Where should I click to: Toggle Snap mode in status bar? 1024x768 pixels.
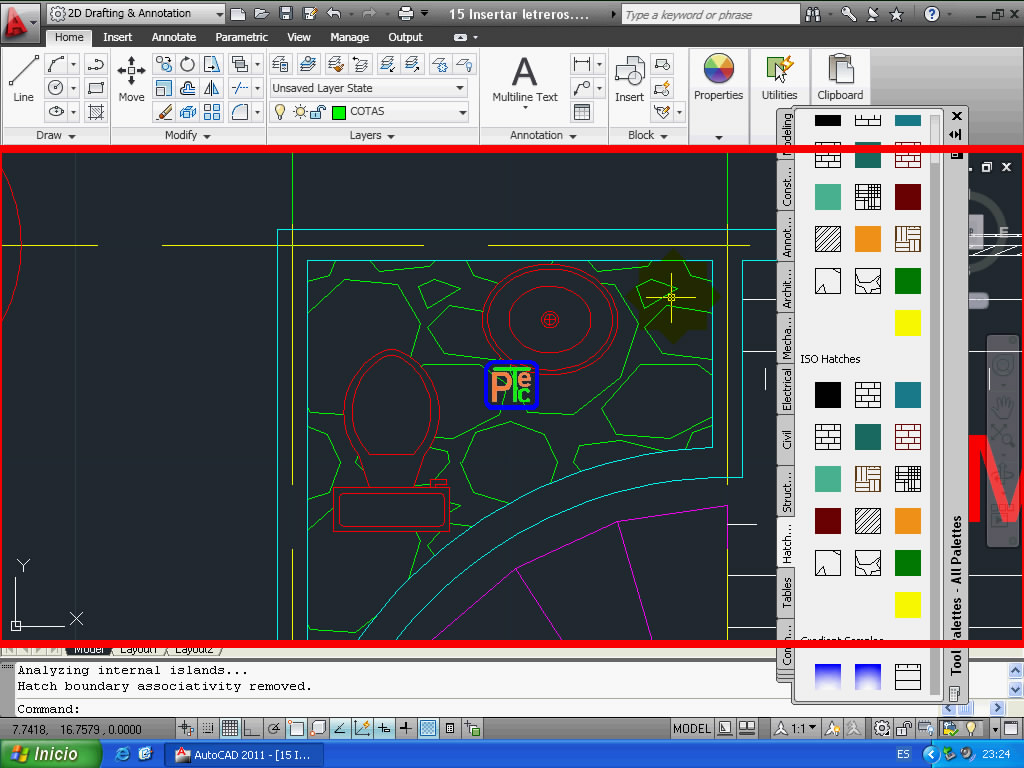point(208,728)
